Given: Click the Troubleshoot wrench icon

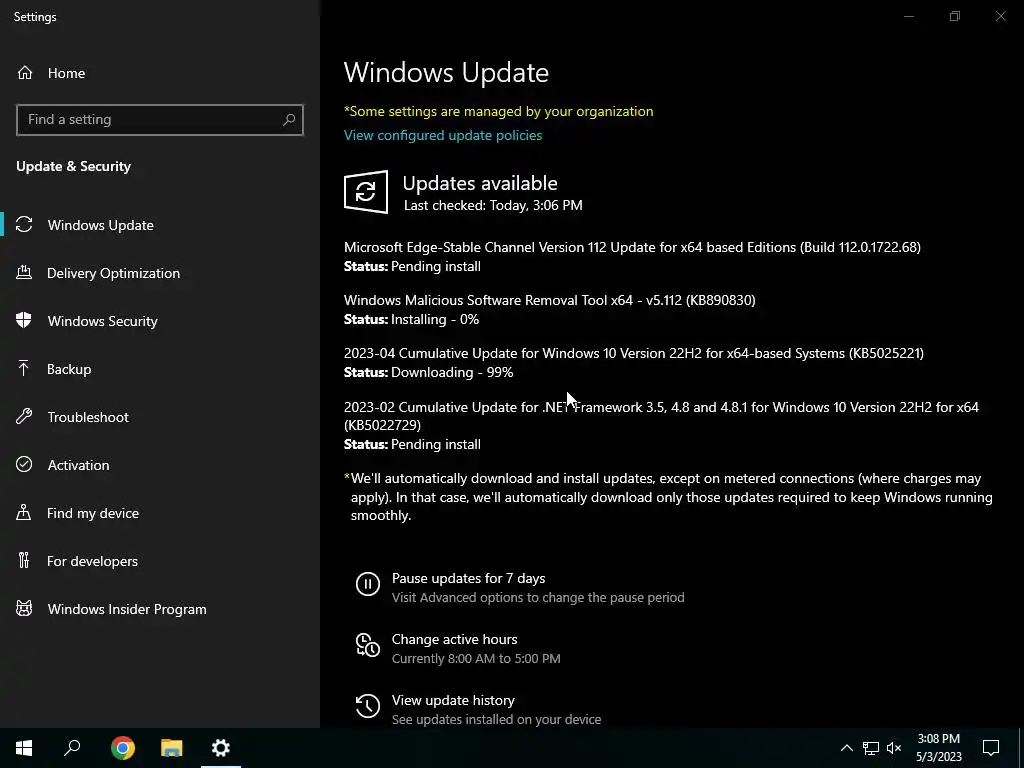Looking at the screenshot, I should [x=24, y=416].
